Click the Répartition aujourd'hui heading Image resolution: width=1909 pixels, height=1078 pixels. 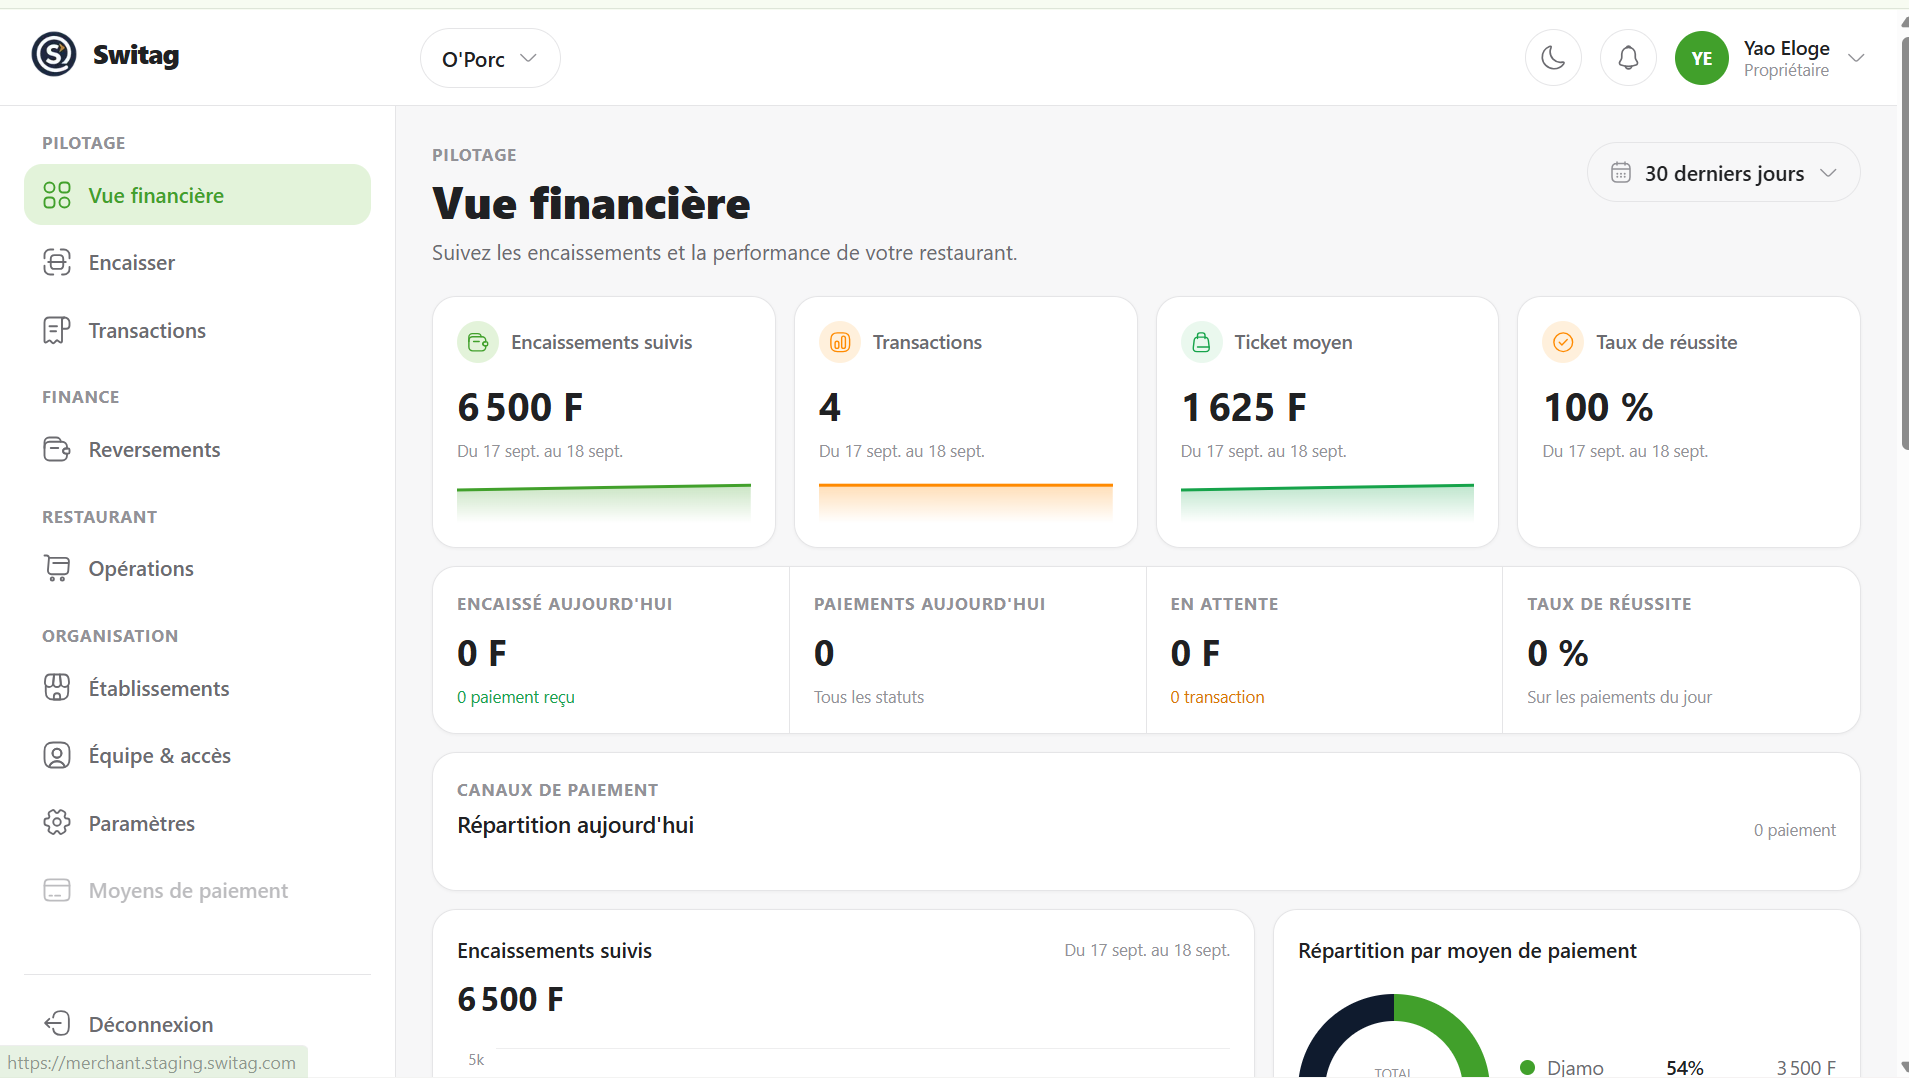[575, 825]
